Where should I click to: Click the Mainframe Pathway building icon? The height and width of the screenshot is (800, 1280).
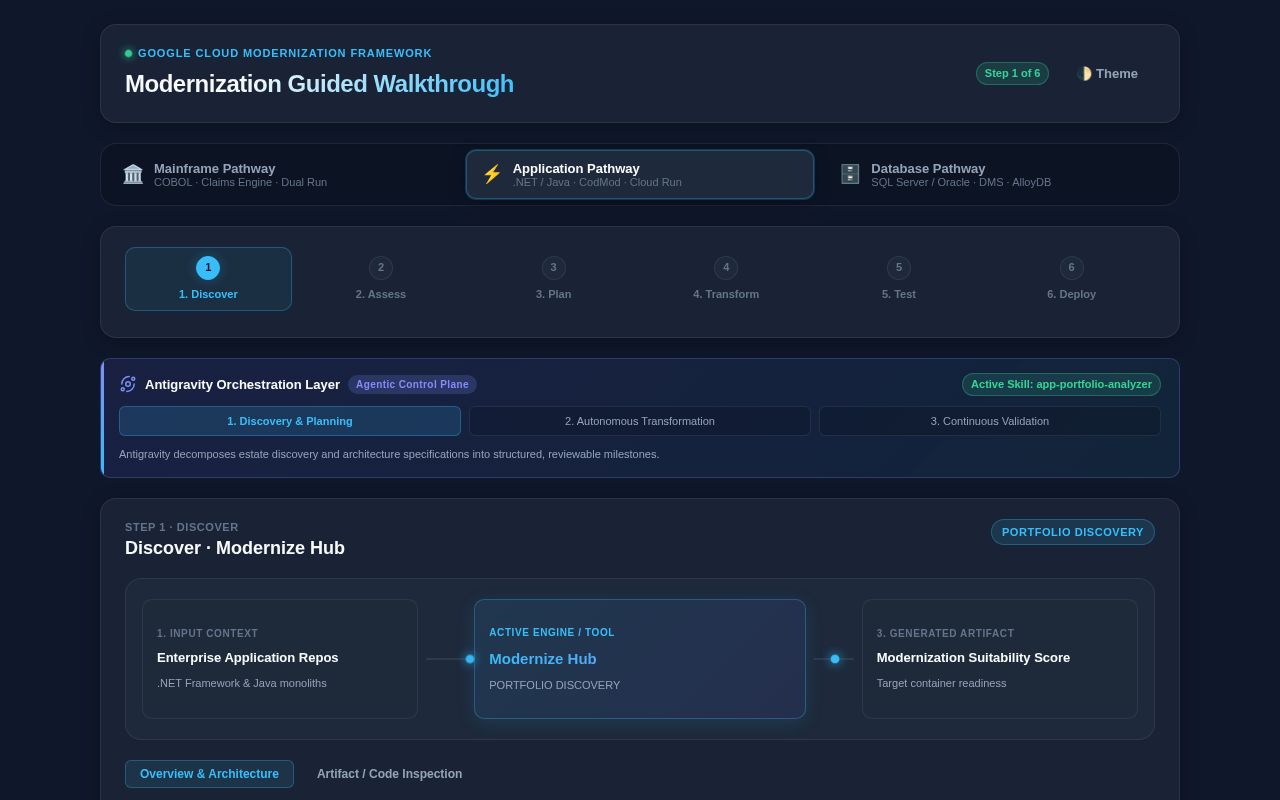133,174
